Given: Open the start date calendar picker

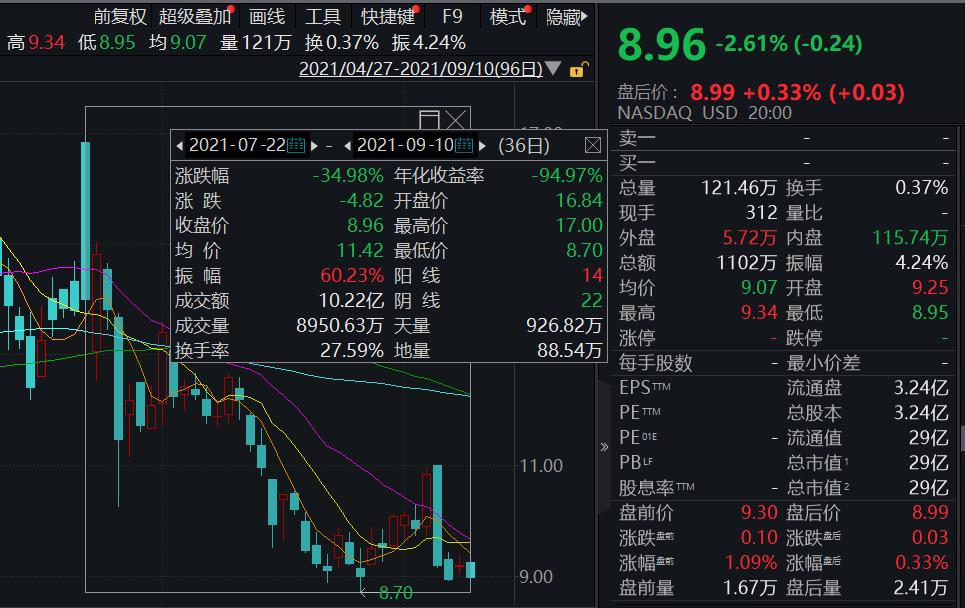Looking at the screenshot, I should (296, 145).
